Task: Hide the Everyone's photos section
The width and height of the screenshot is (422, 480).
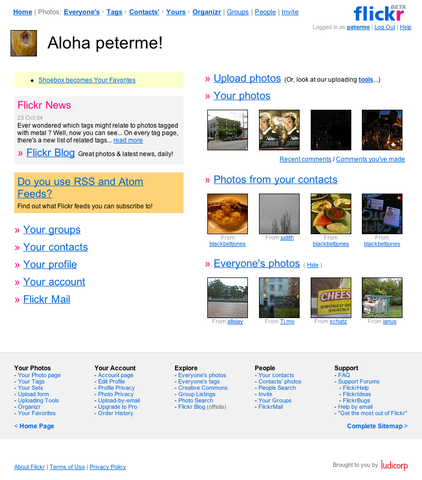Action: [x=313, y=265]
